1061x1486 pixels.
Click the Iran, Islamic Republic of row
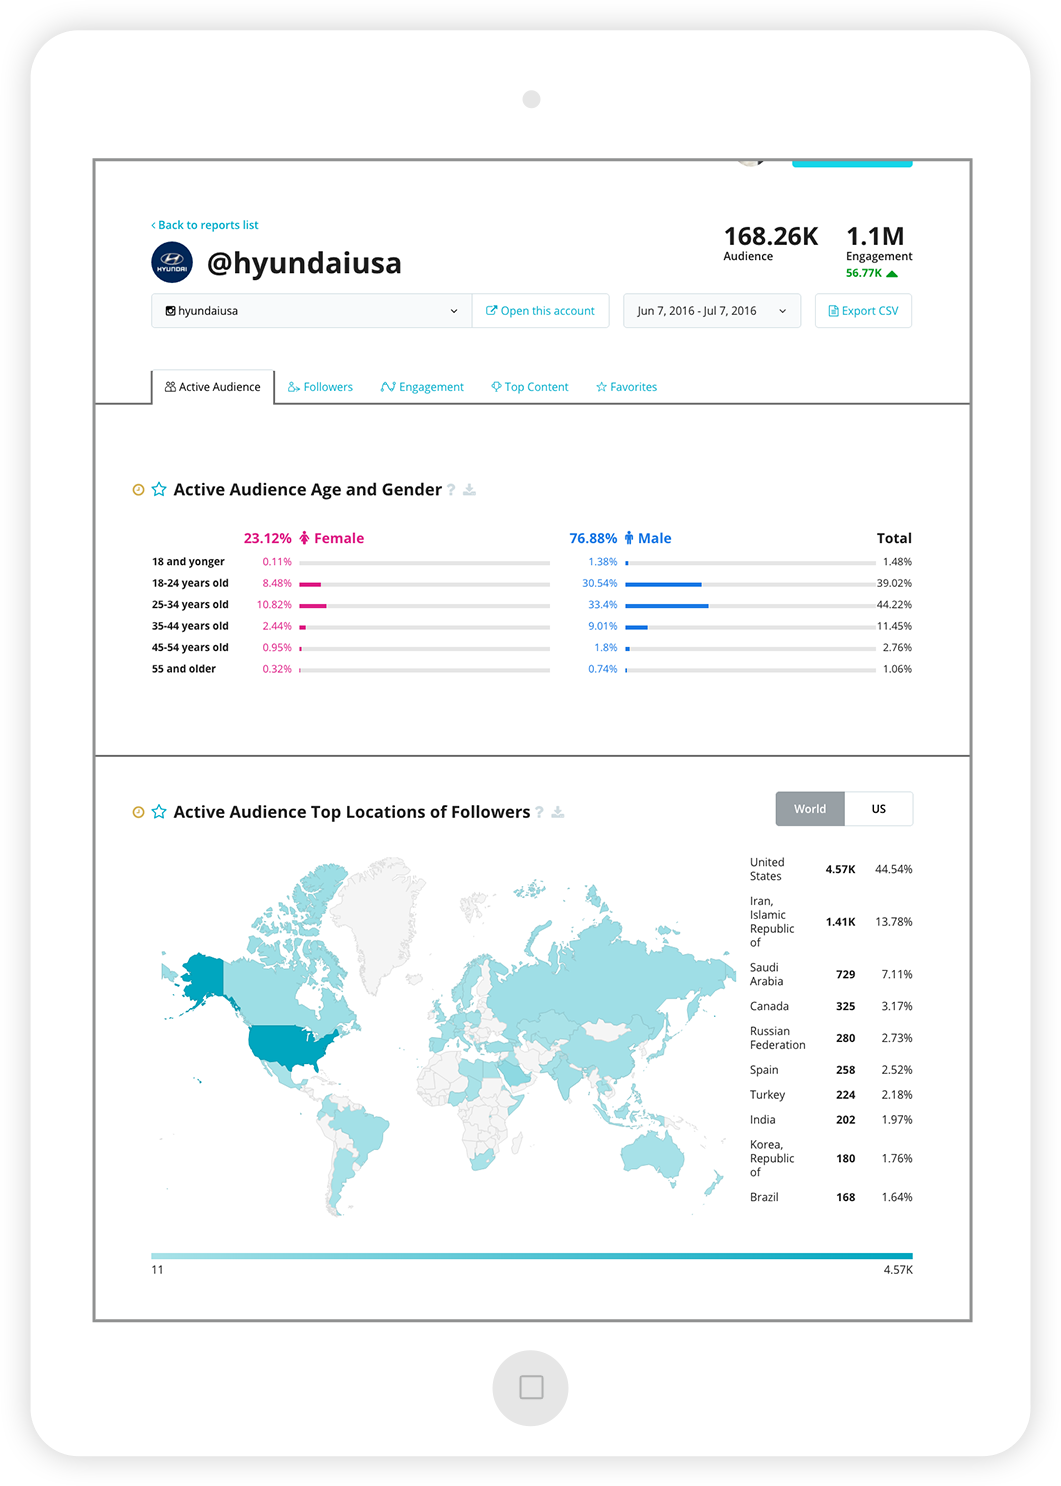click(x=831, y=922)
